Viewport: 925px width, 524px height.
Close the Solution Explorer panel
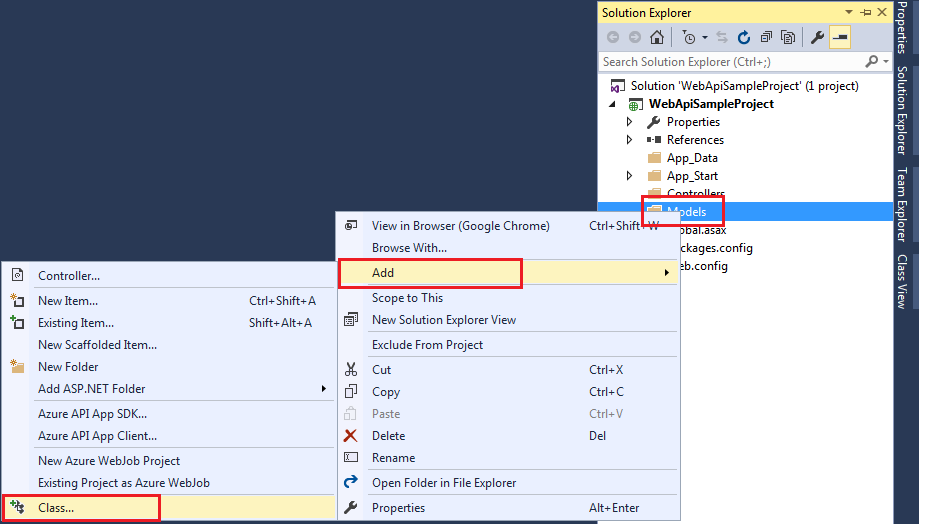883,12
